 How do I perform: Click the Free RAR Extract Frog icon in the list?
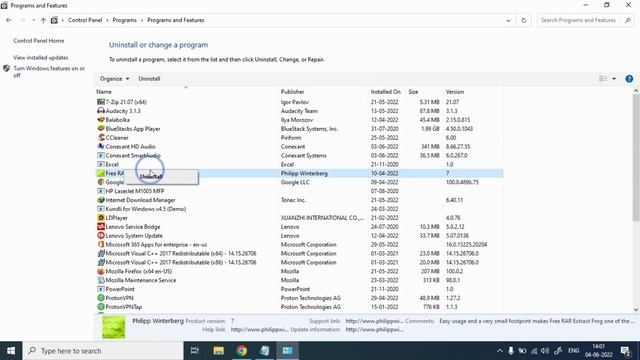pos(101,173)
